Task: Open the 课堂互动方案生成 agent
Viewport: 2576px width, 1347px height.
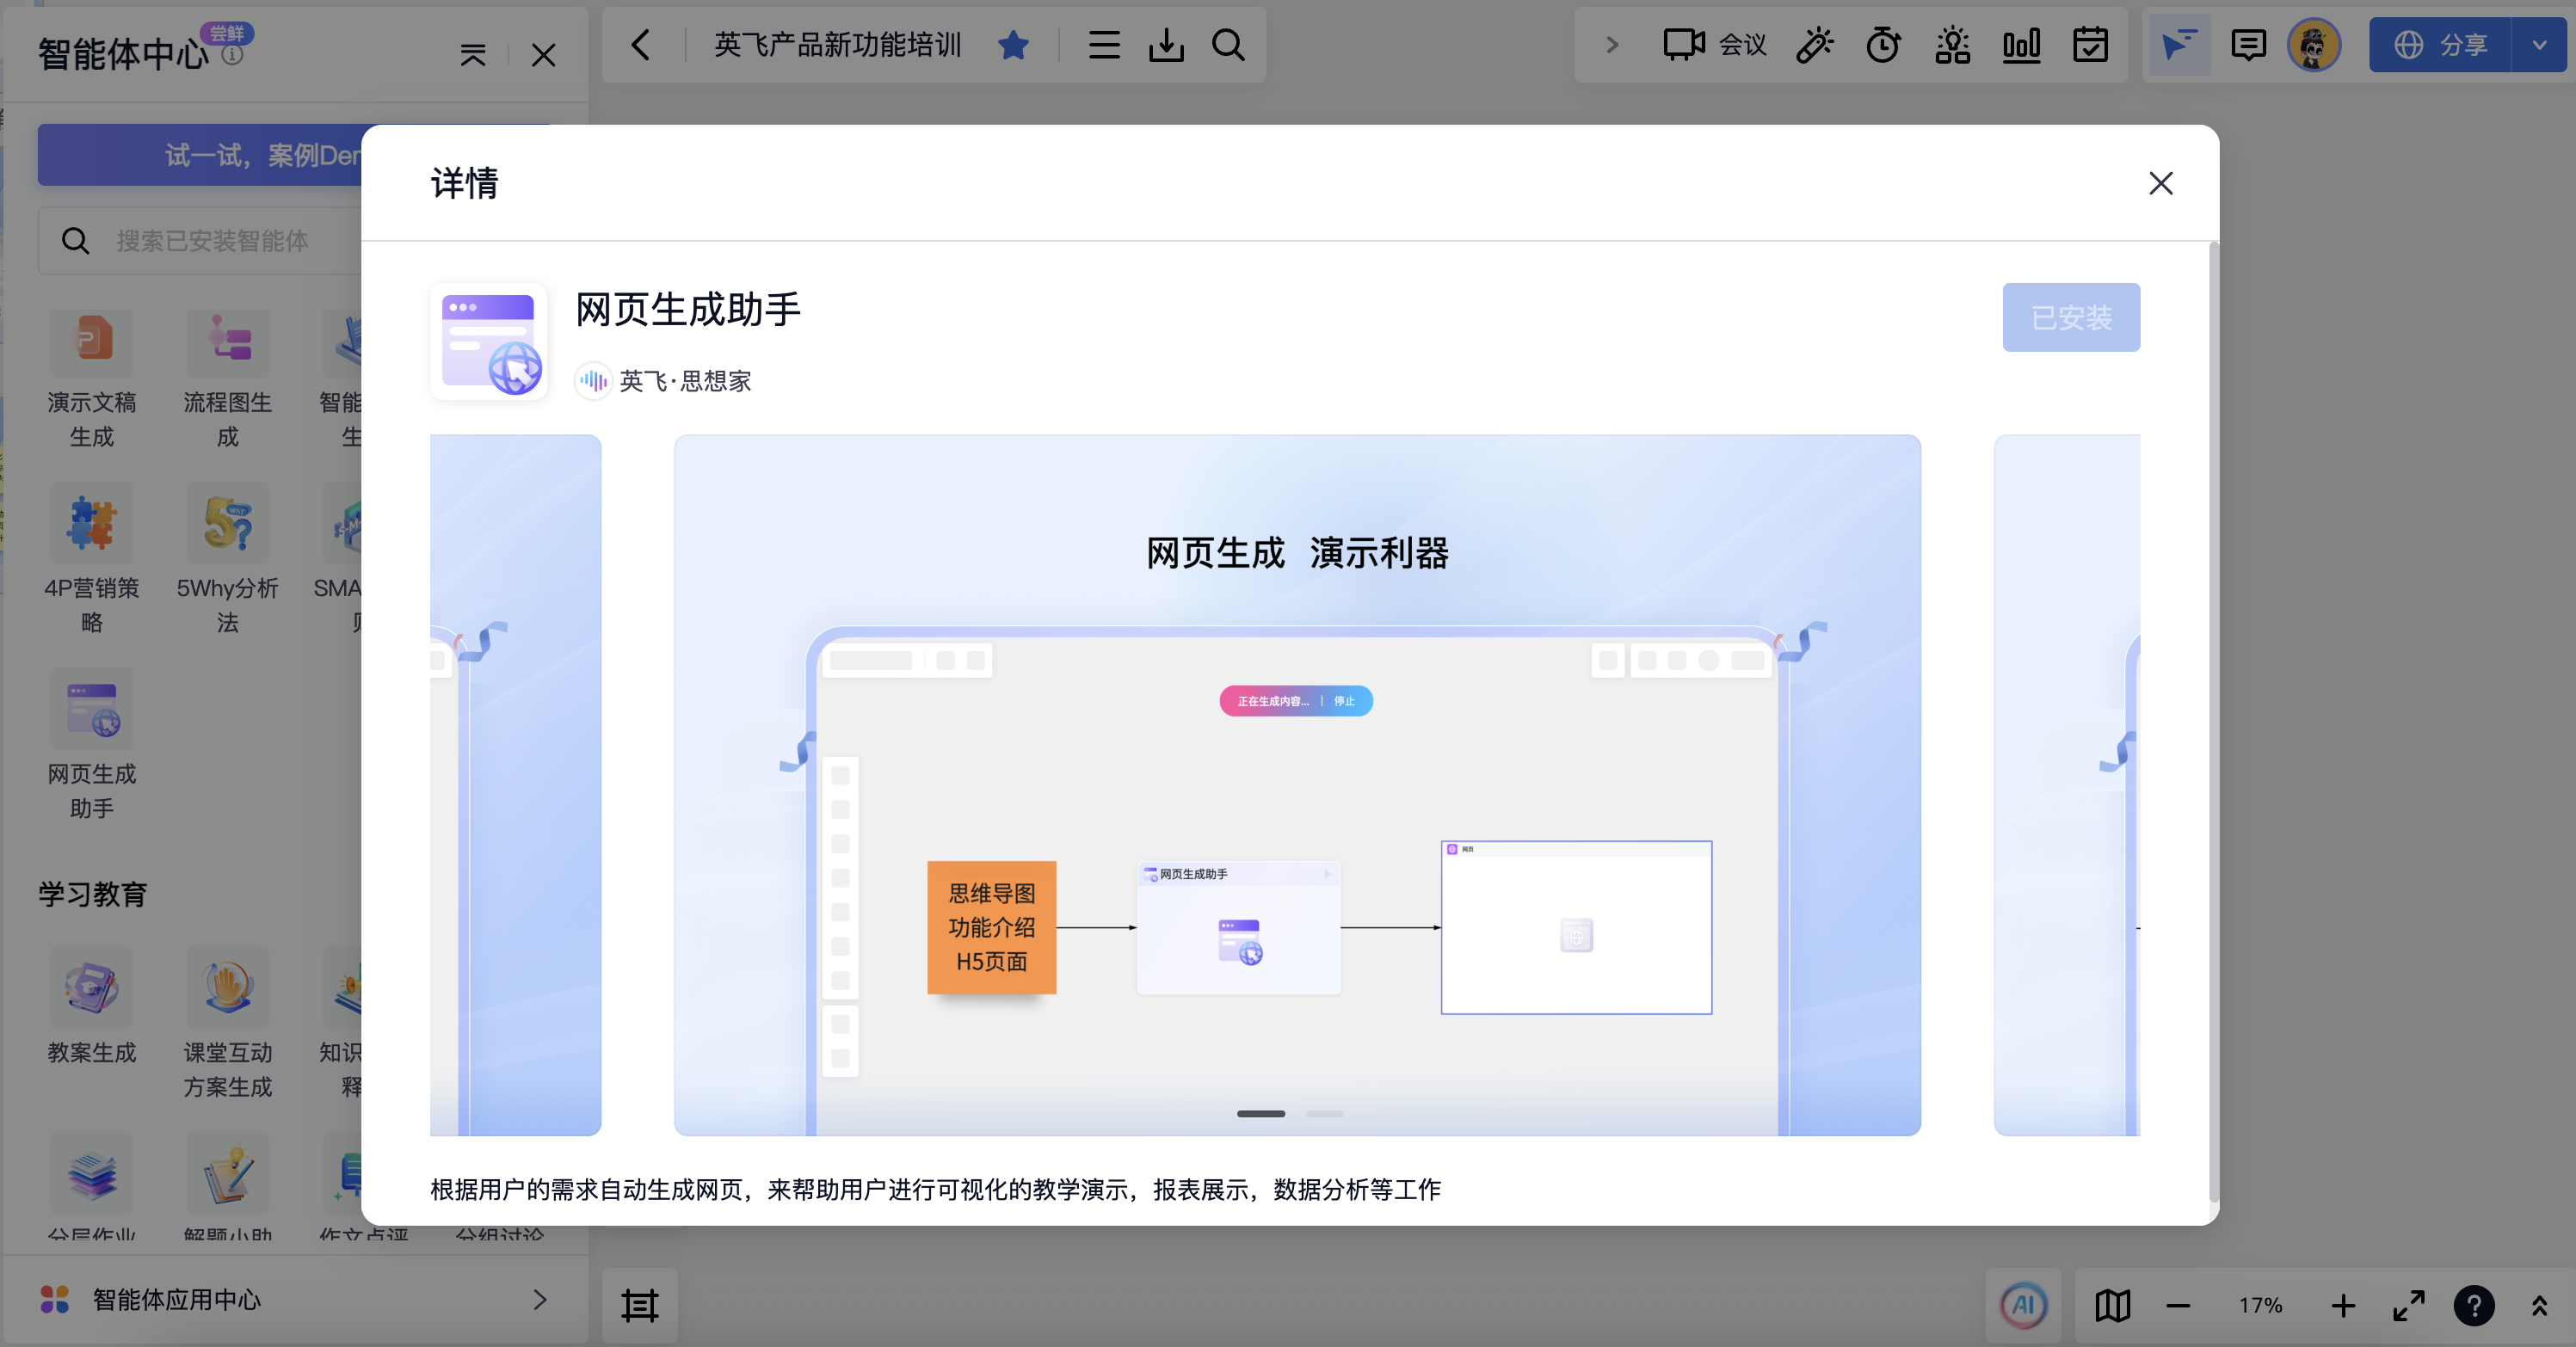Action: click(x=228, y=1025)
